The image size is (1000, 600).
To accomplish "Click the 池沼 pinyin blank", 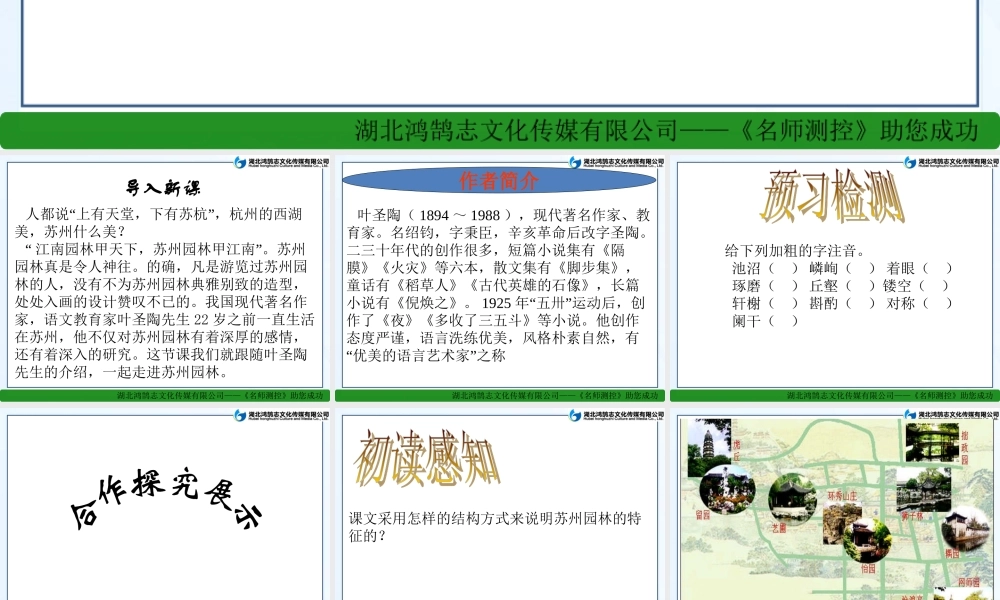I will (783, 268).
